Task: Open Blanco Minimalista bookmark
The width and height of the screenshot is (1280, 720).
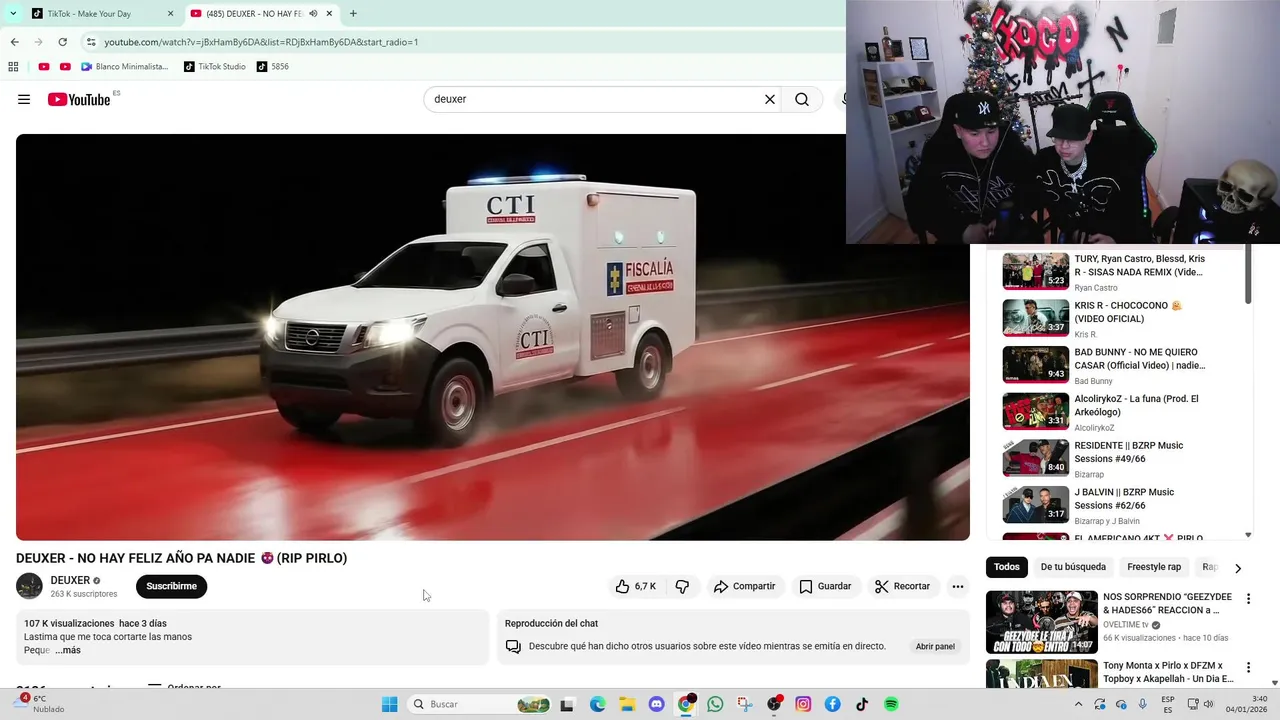Action: (124, 67)
